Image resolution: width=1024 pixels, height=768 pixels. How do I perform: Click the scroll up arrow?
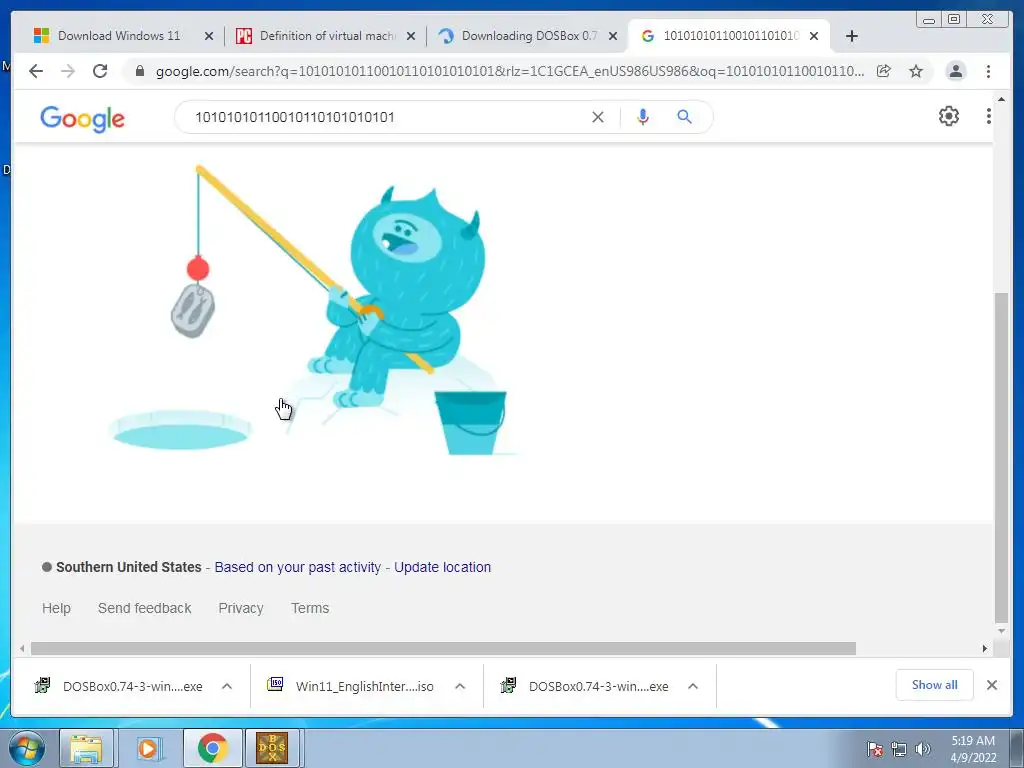[x=1001, y=99]
